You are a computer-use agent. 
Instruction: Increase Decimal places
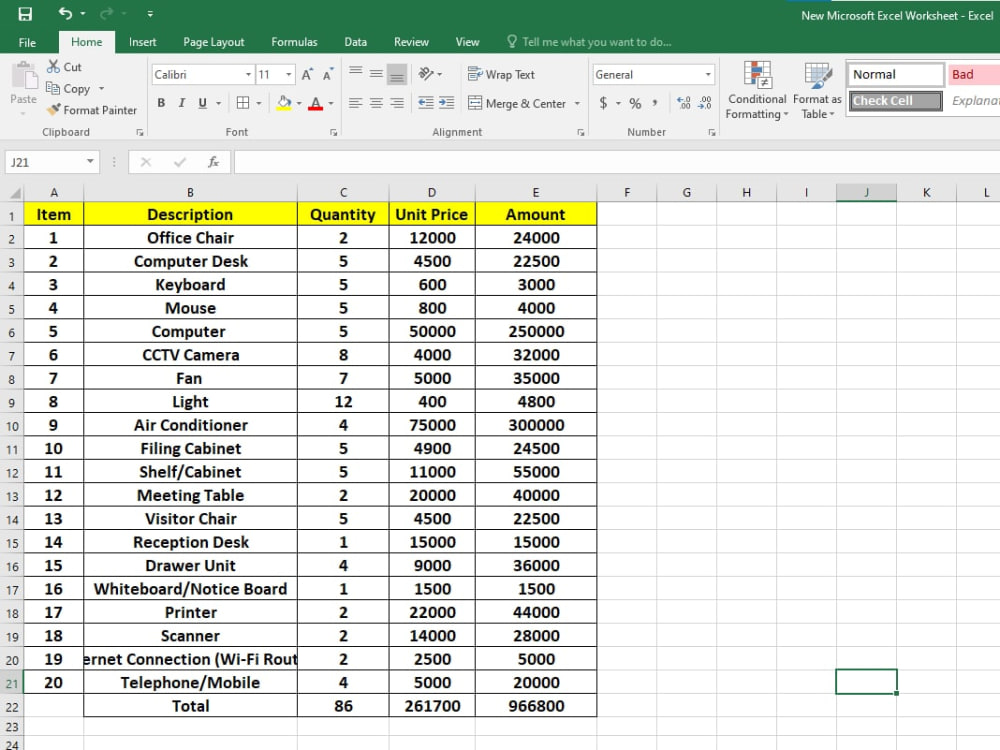click(684, 103)
